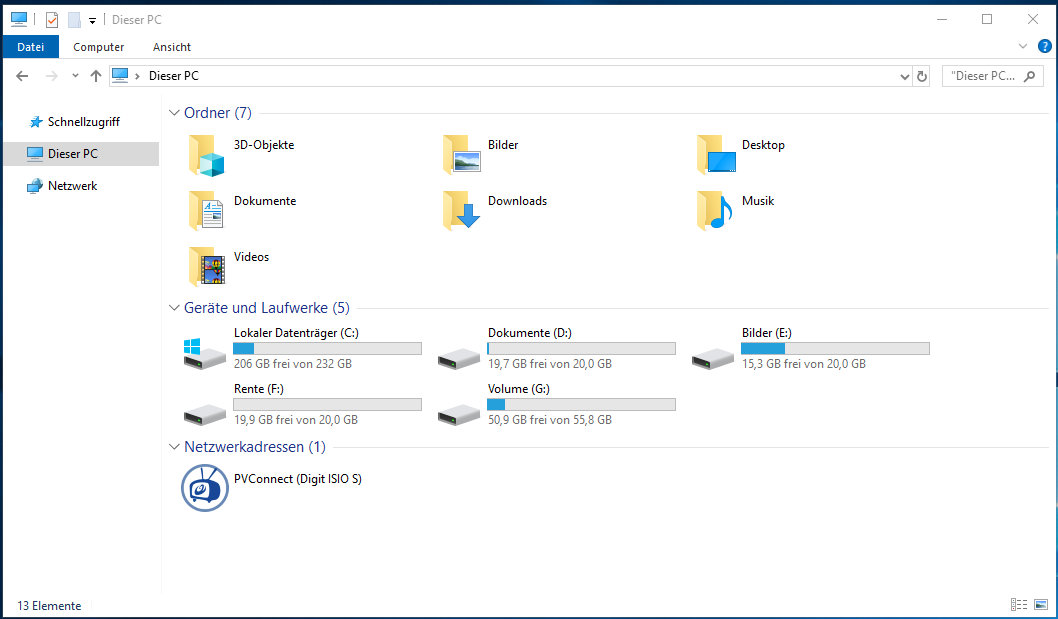Viewport: 1058px width, 619px height.
Task: Click the Dokumente (D:) usage bar
Action: click(x=581, y=348)
